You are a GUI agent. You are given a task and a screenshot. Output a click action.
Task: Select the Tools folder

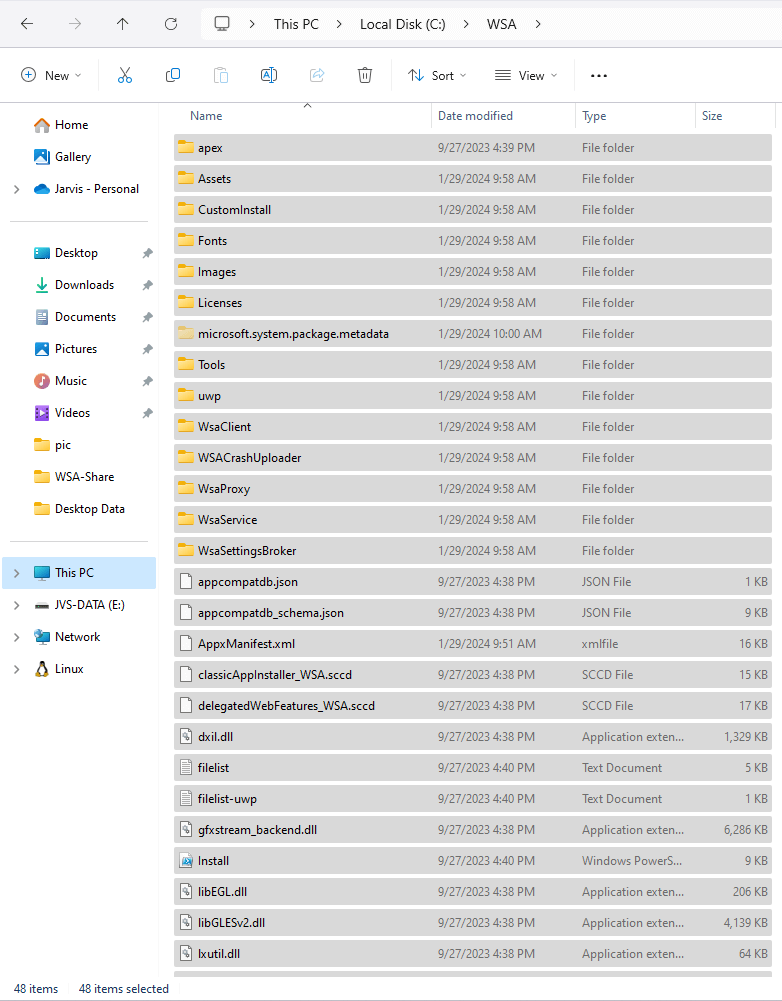point(472,365)
